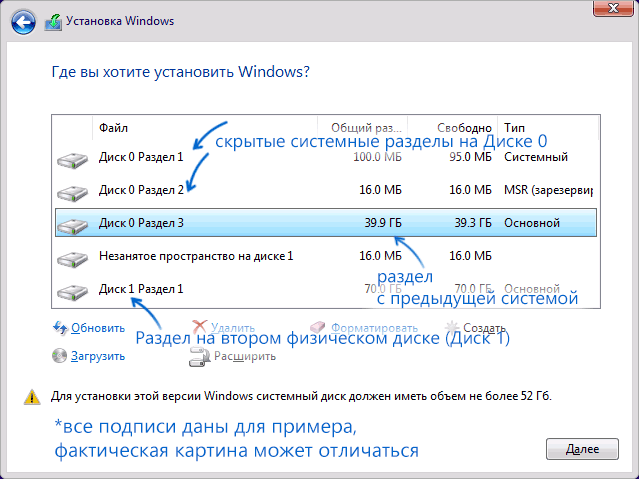Click drive icon for Незанятое пространство row
The image size is (639, 479).
point(73,259)
